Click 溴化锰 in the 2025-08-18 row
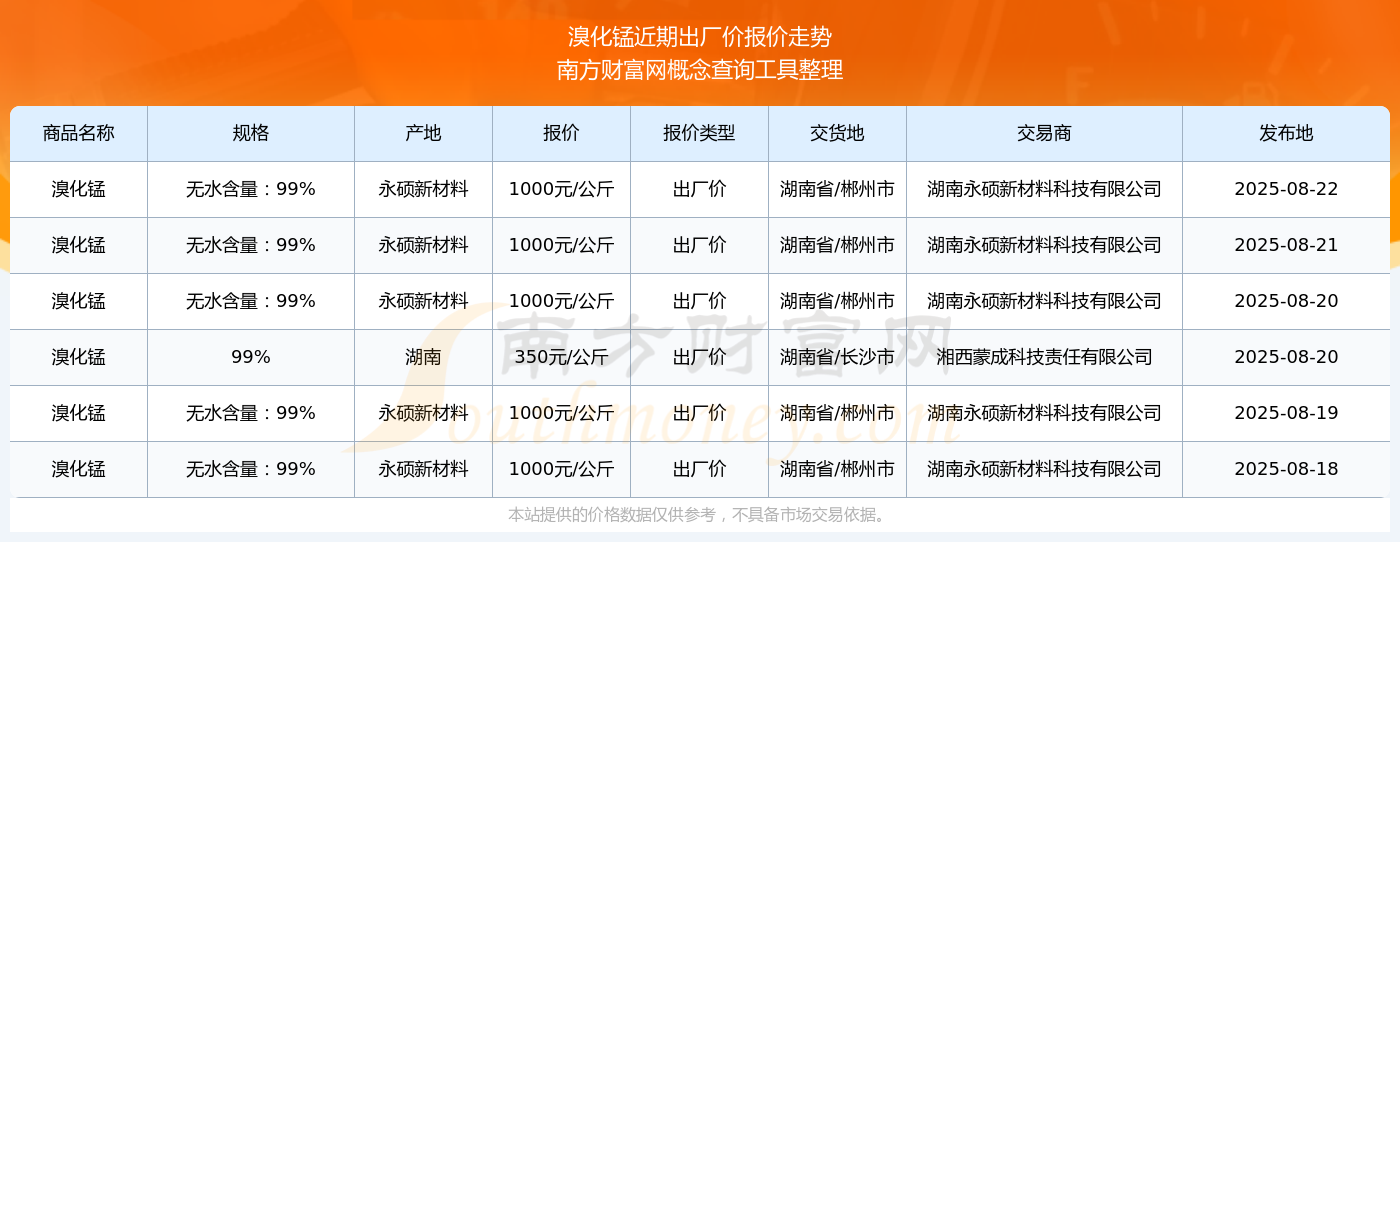This screenshot has width=1400, height=1205. pyautogui.click(x=79, y=470)
